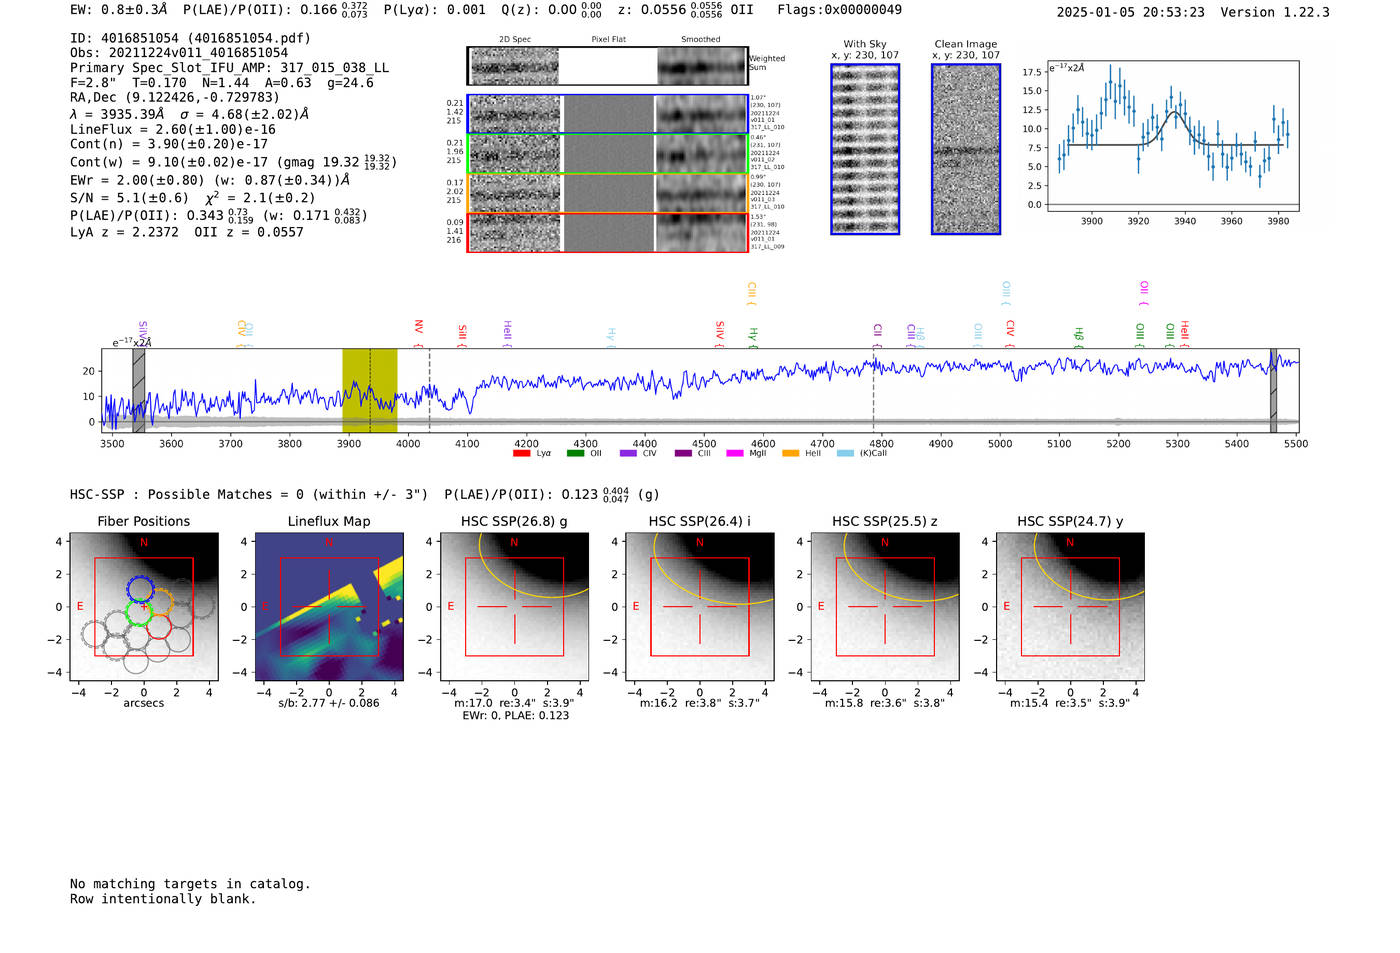The height and width of the screenshot is (953, 1400).
Task: Select the blue-bordered 2D spectrum row
Action: pos(607,114)
